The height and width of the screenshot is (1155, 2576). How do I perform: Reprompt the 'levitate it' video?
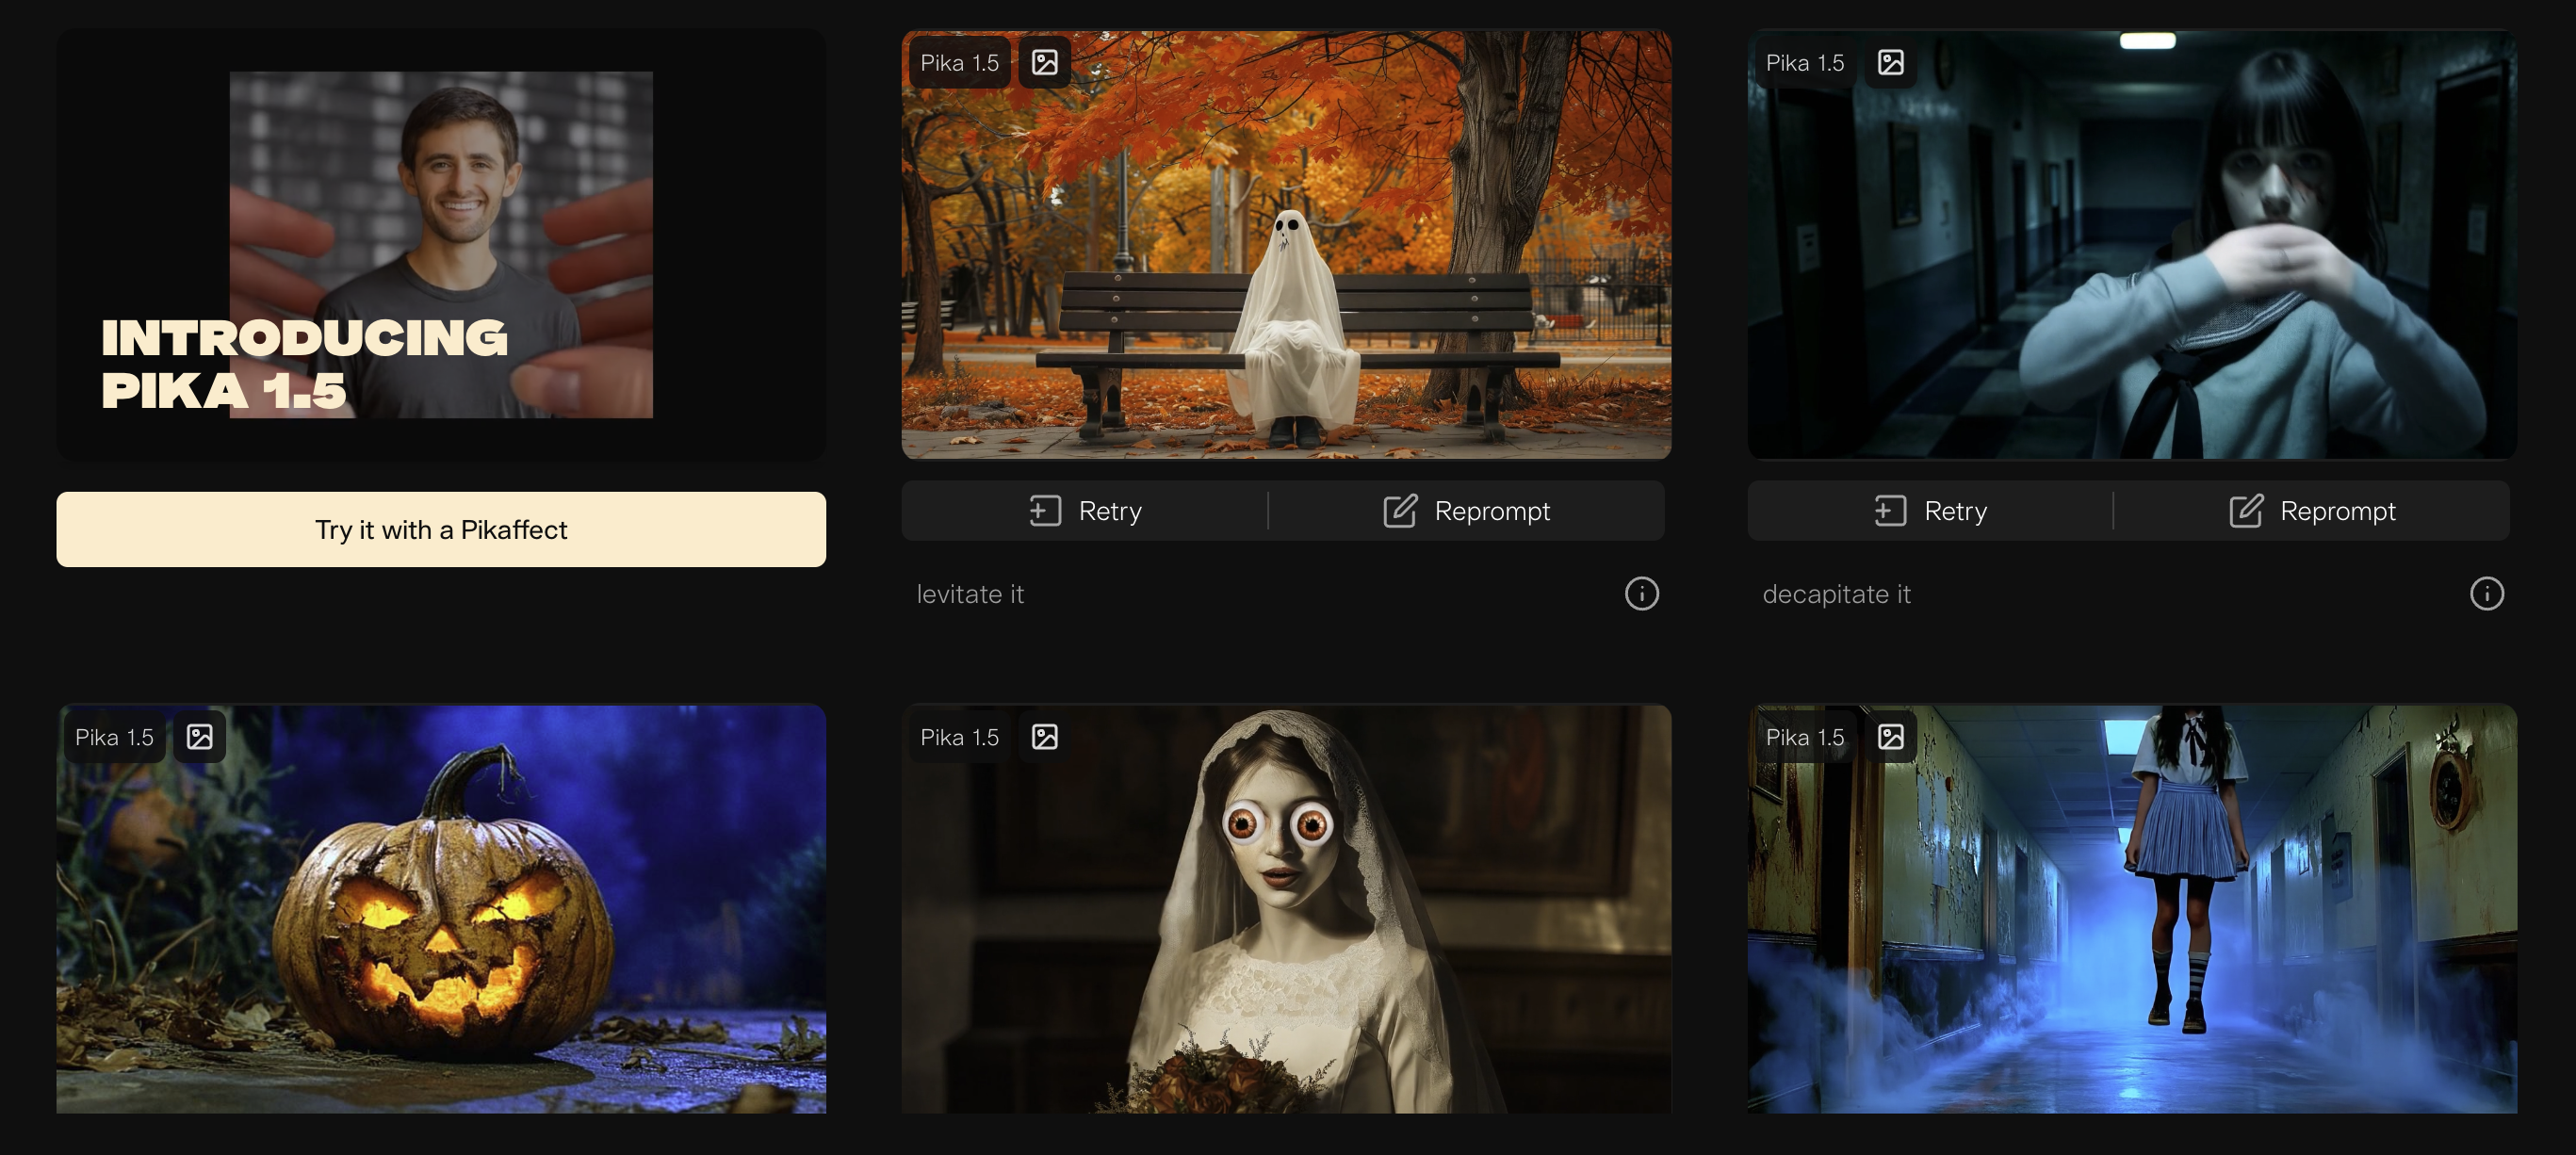pos(1467,511)
